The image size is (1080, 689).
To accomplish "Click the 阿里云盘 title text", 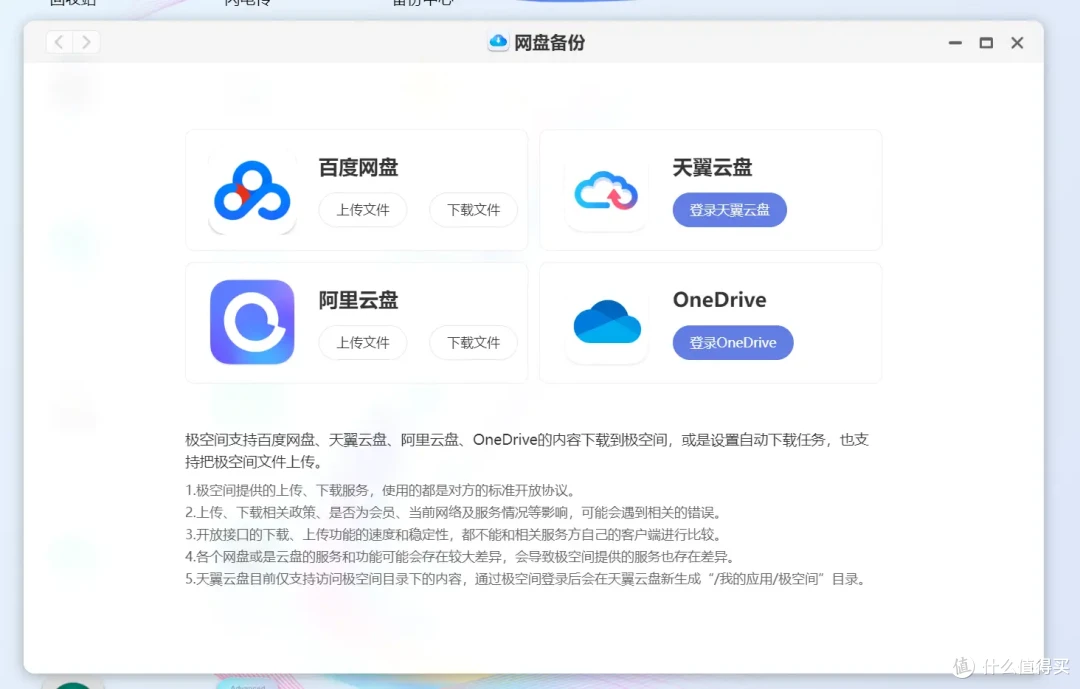I will point(358,300).
